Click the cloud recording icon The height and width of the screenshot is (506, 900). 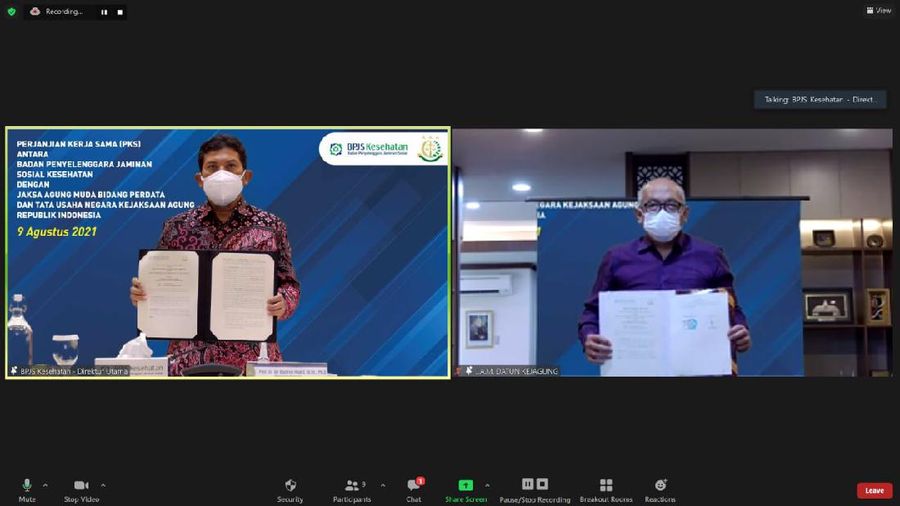point(35,11)
